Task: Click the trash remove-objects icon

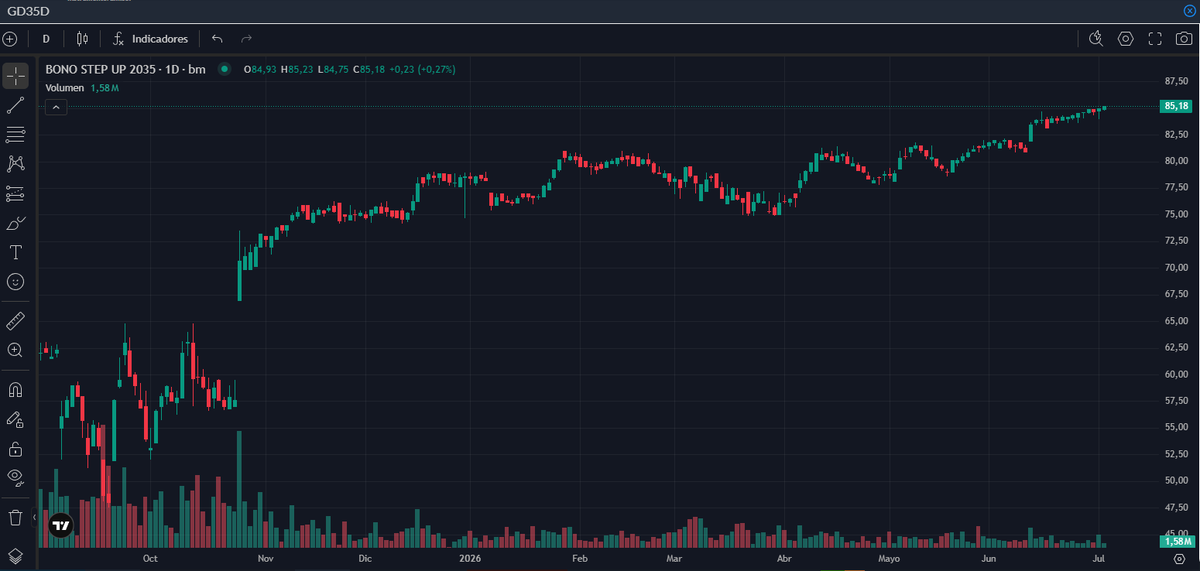Action: click(x=15, y=517)
